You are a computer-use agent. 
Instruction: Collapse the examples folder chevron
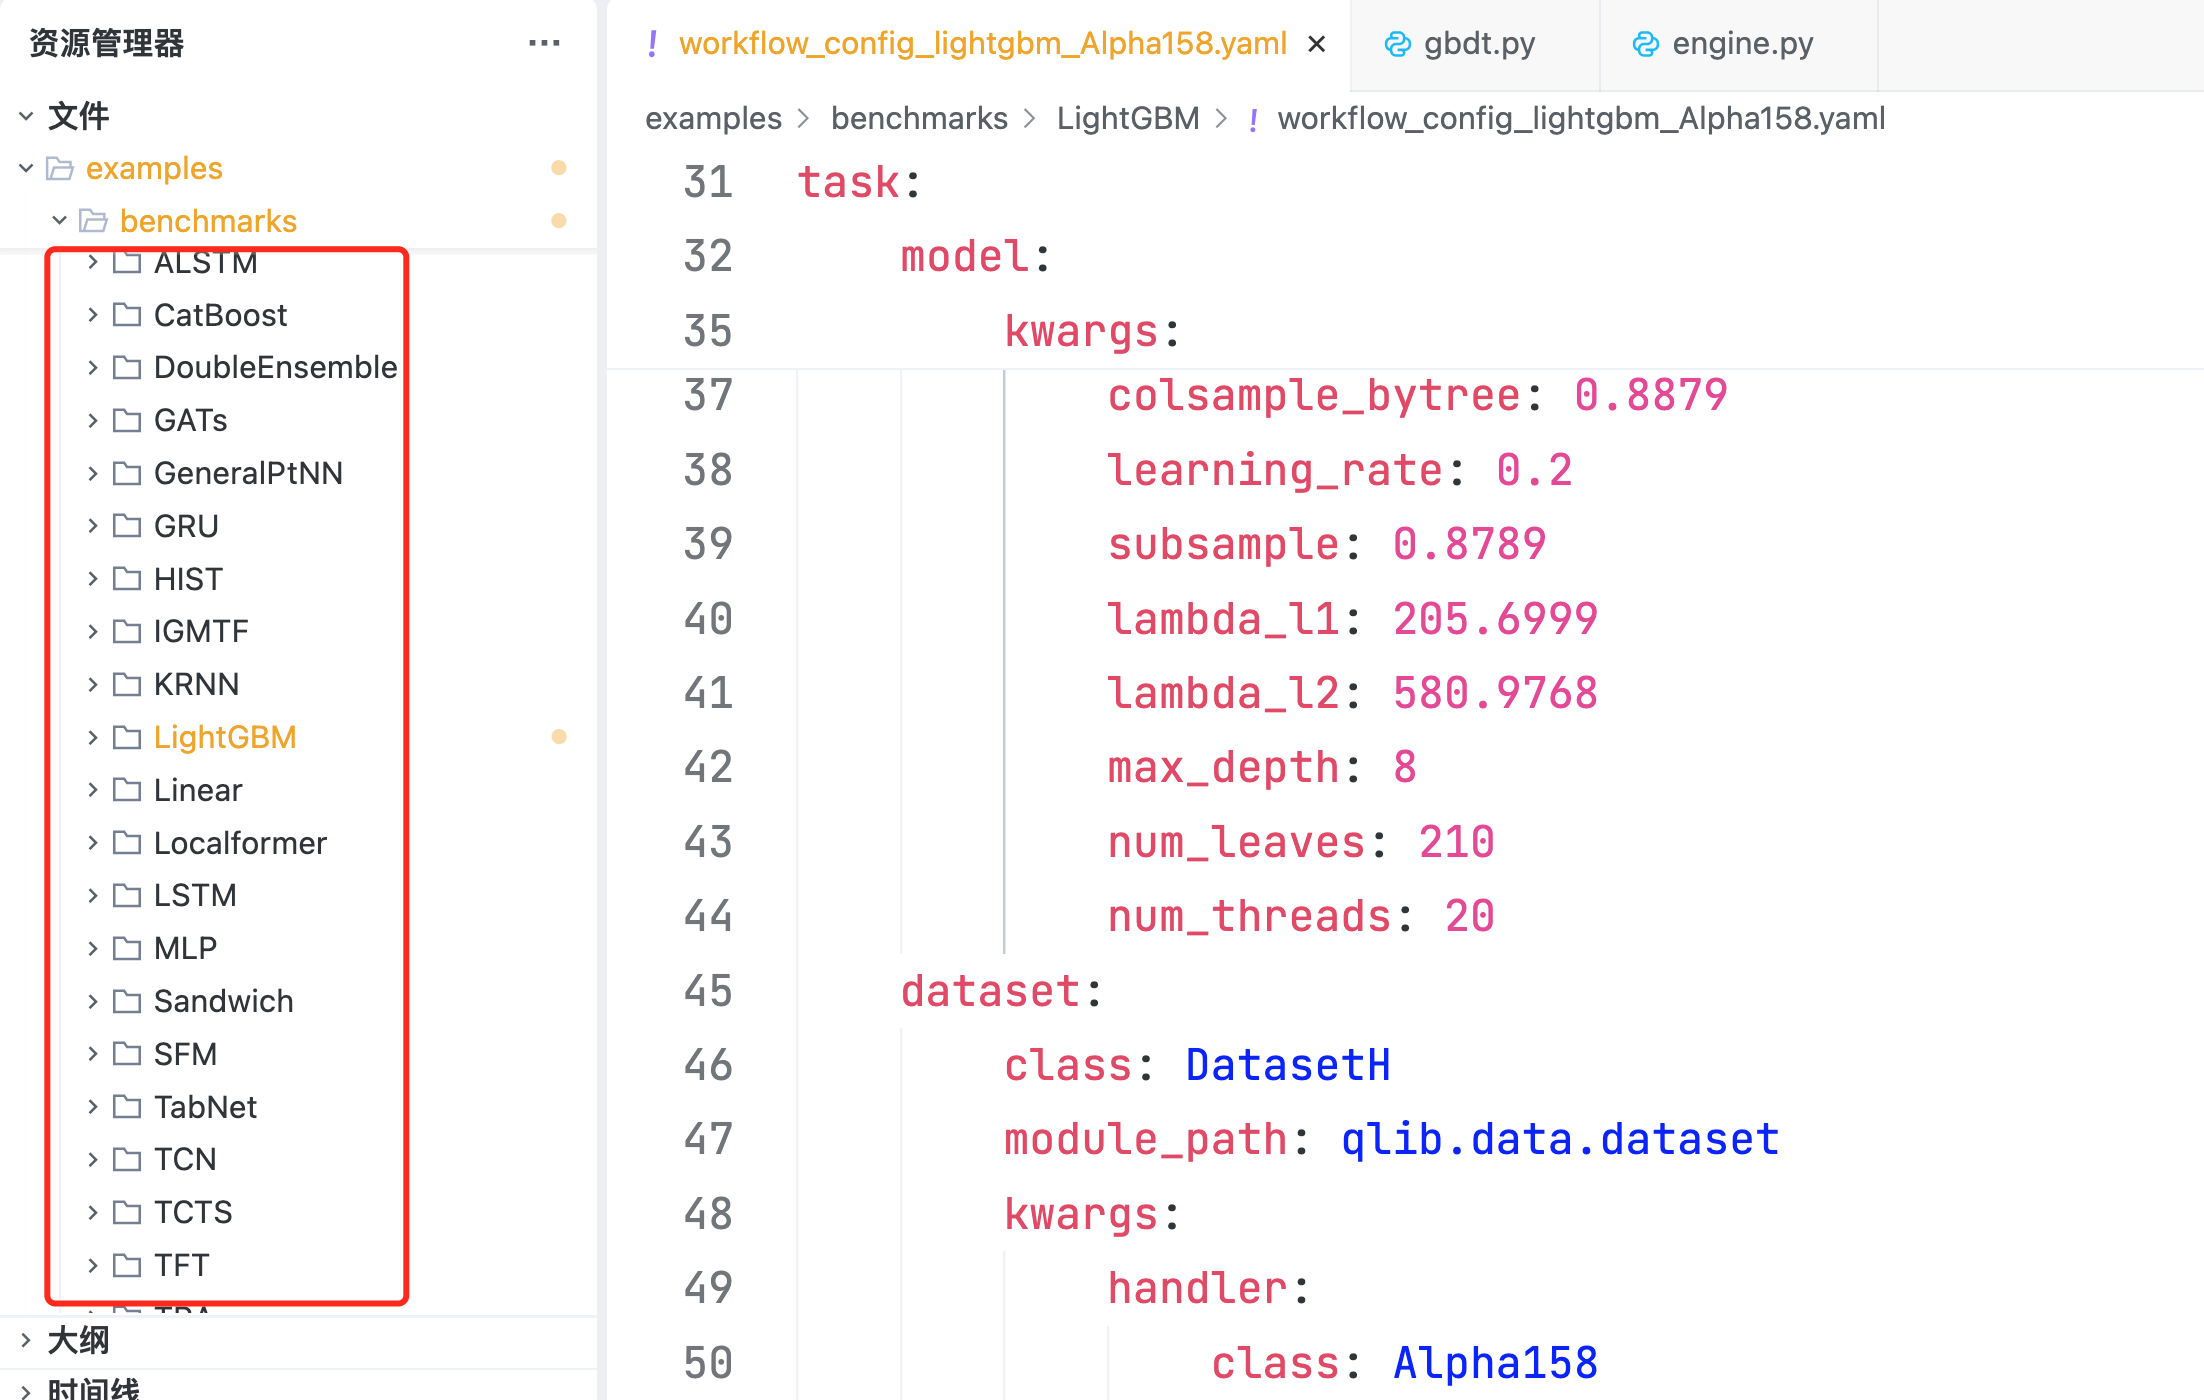(26, 168)
